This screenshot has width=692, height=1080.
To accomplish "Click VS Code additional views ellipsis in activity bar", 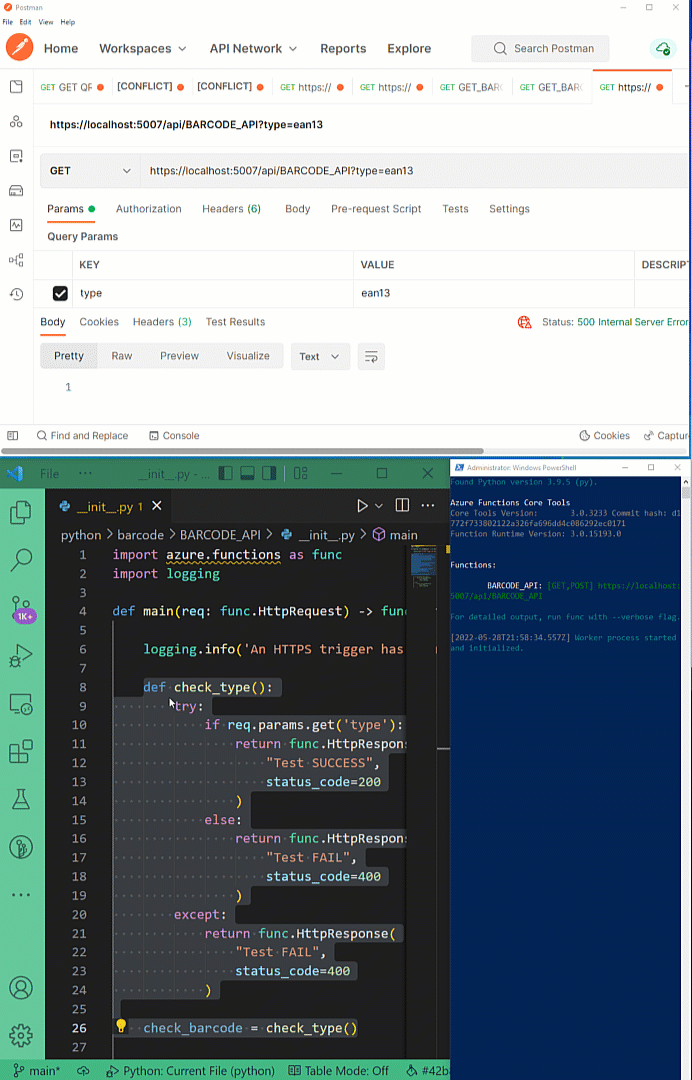I will coord(21,895).
